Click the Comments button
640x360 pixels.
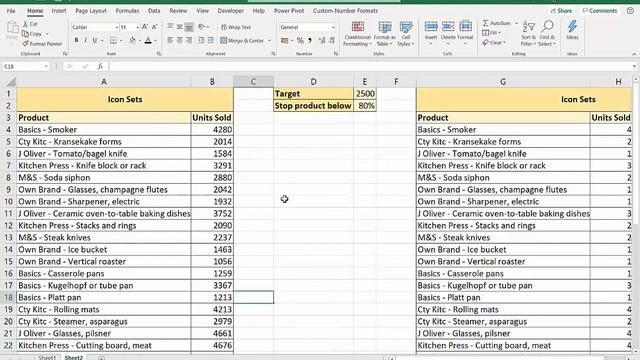(600, 11)
